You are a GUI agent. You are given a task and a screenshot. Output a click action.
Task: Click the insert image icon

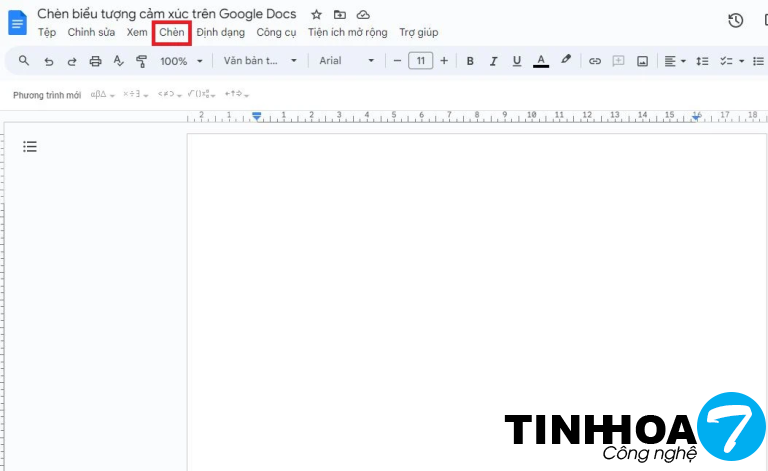click(642, 61)
